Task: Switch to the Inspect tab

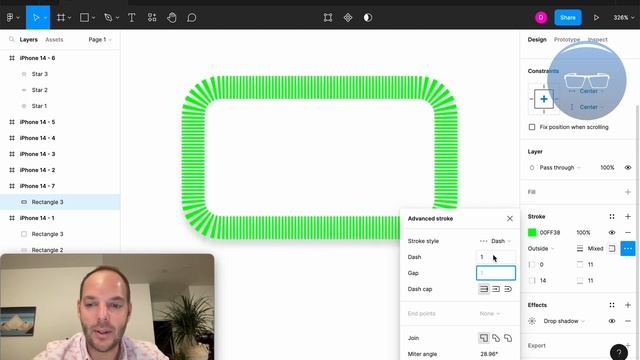Action: (x=598, y=40)
